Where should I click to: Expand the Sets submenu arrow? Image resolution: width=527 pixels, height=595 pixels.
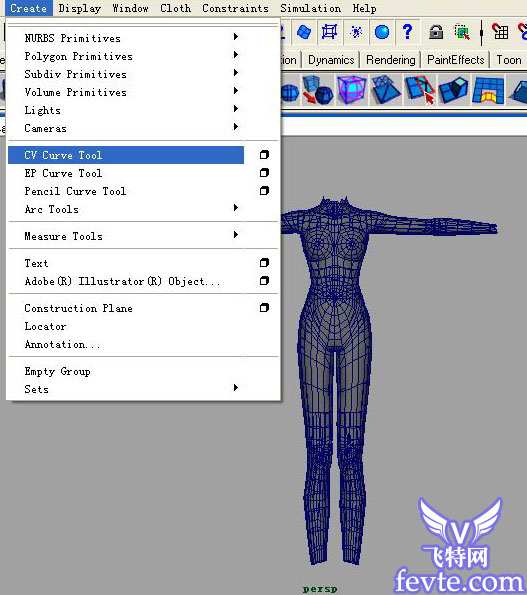(236, 387)
